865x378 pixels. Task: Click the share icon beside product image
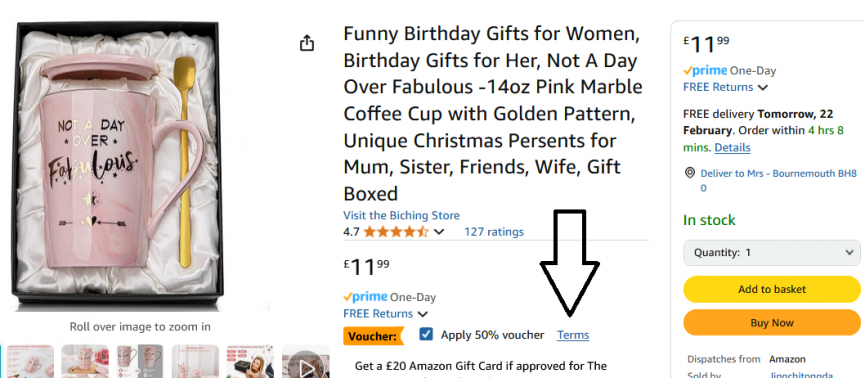(307, 43)
